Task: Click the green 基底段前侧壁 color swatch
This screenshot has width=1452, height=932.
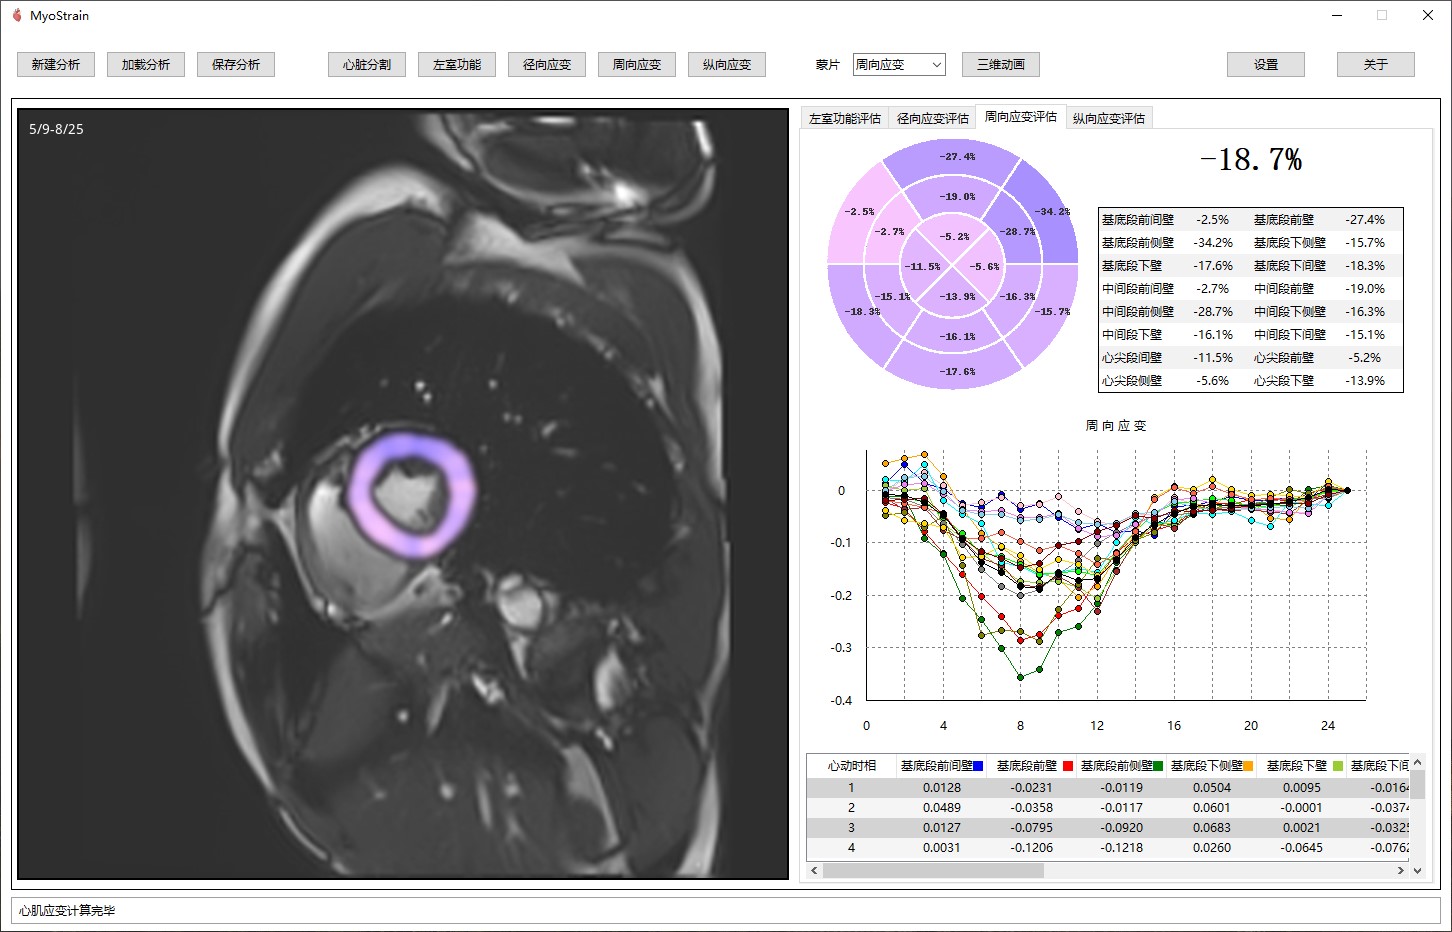Action: click(1158, 766)
